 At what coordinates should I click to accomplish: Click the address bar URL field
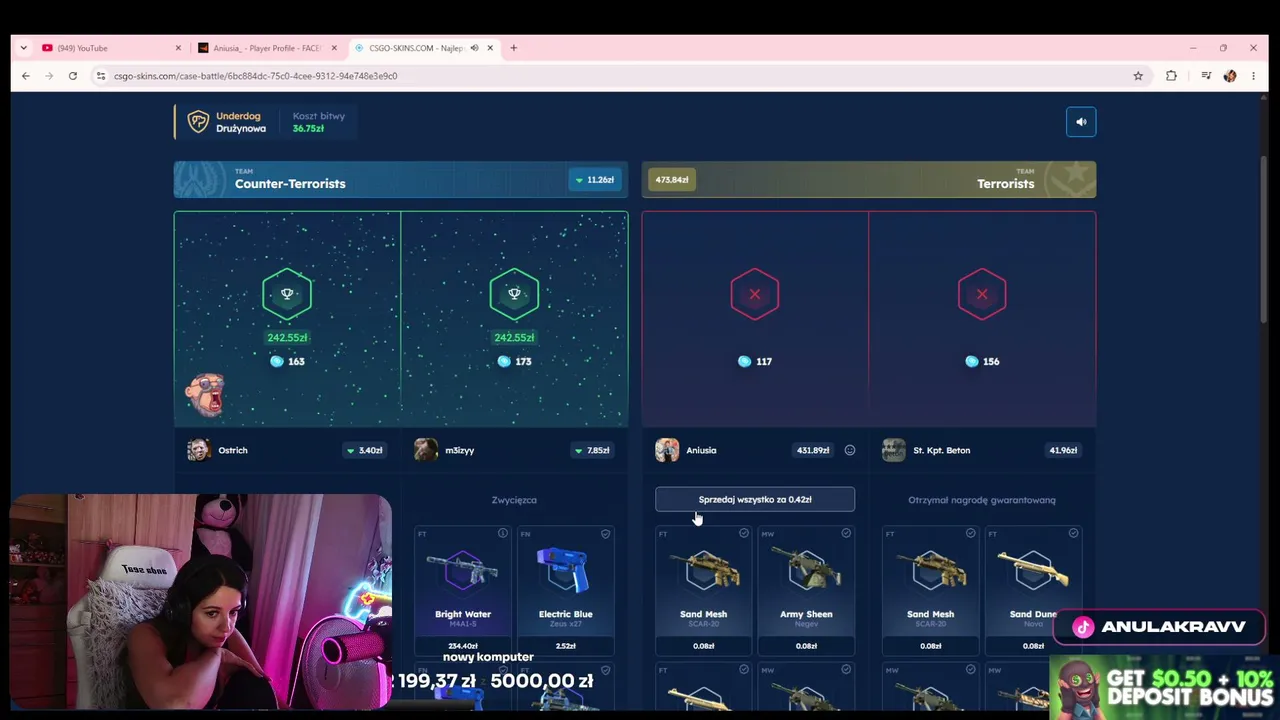coord(620,76)
